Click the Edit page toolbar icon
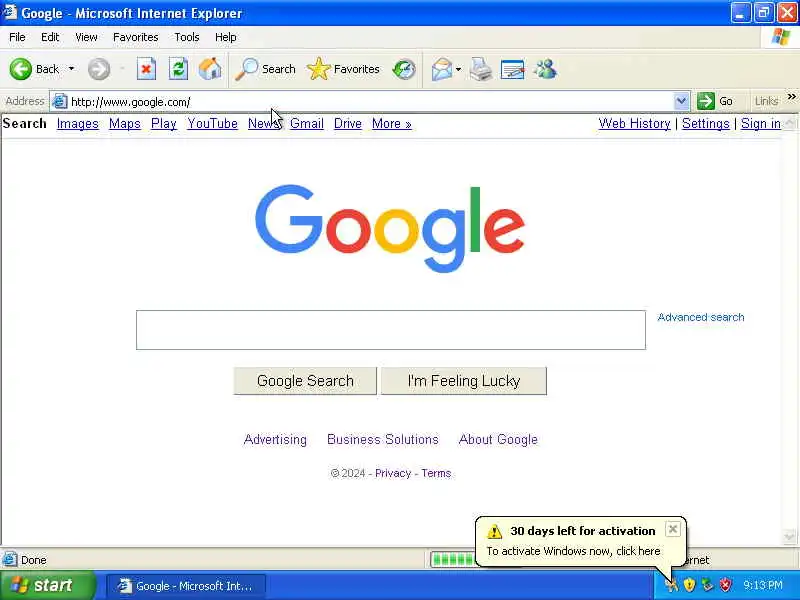Viewport: 800px width, 600px height. pos(512,69)
